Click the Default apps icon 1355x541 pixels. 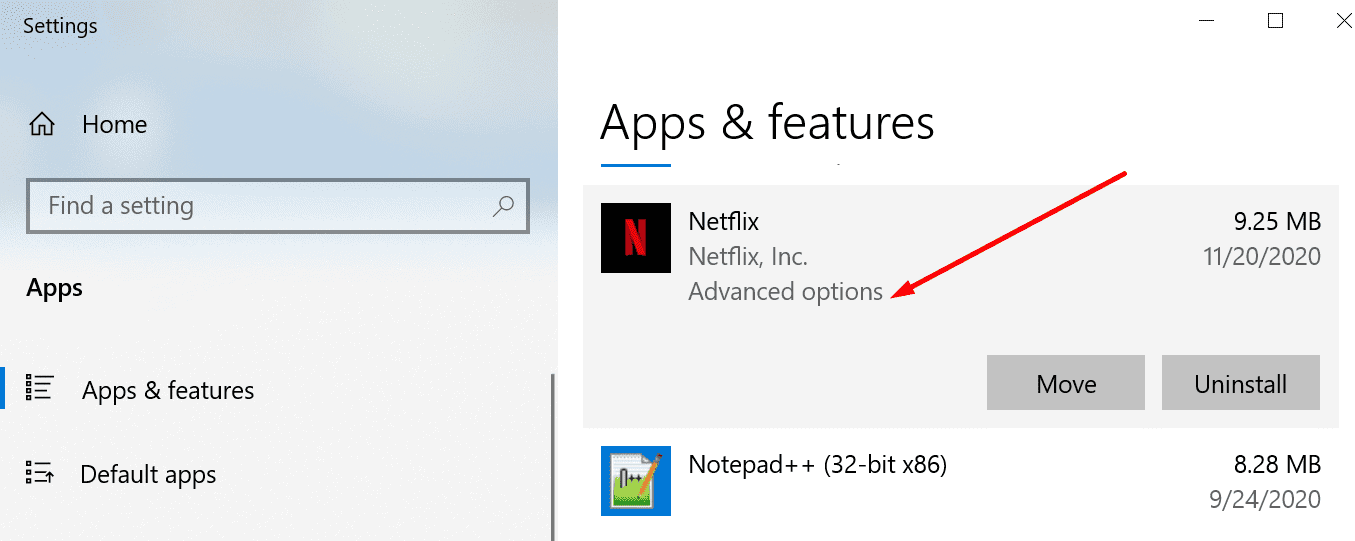click(x=40, y=471)
